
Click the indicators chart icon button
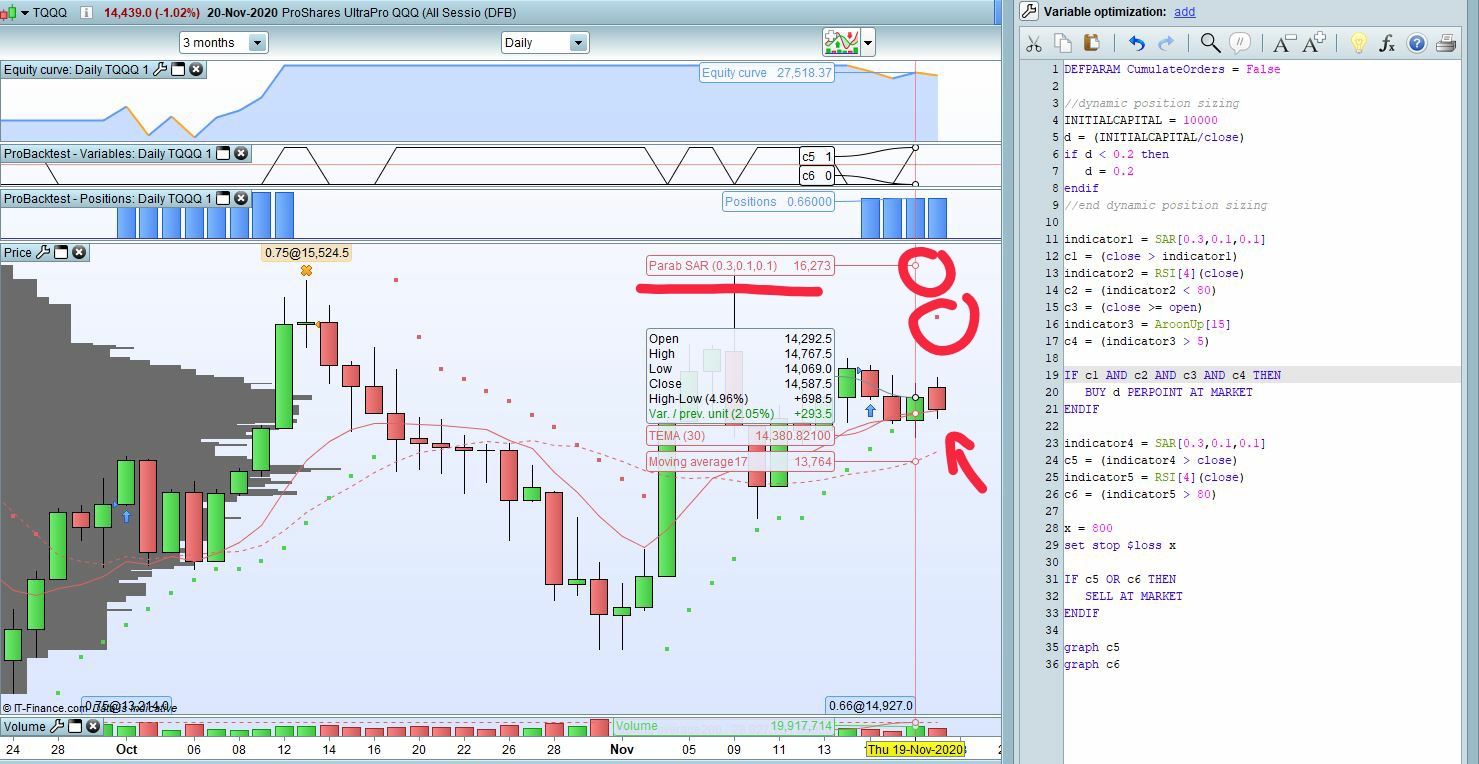(x=841, y=42)
